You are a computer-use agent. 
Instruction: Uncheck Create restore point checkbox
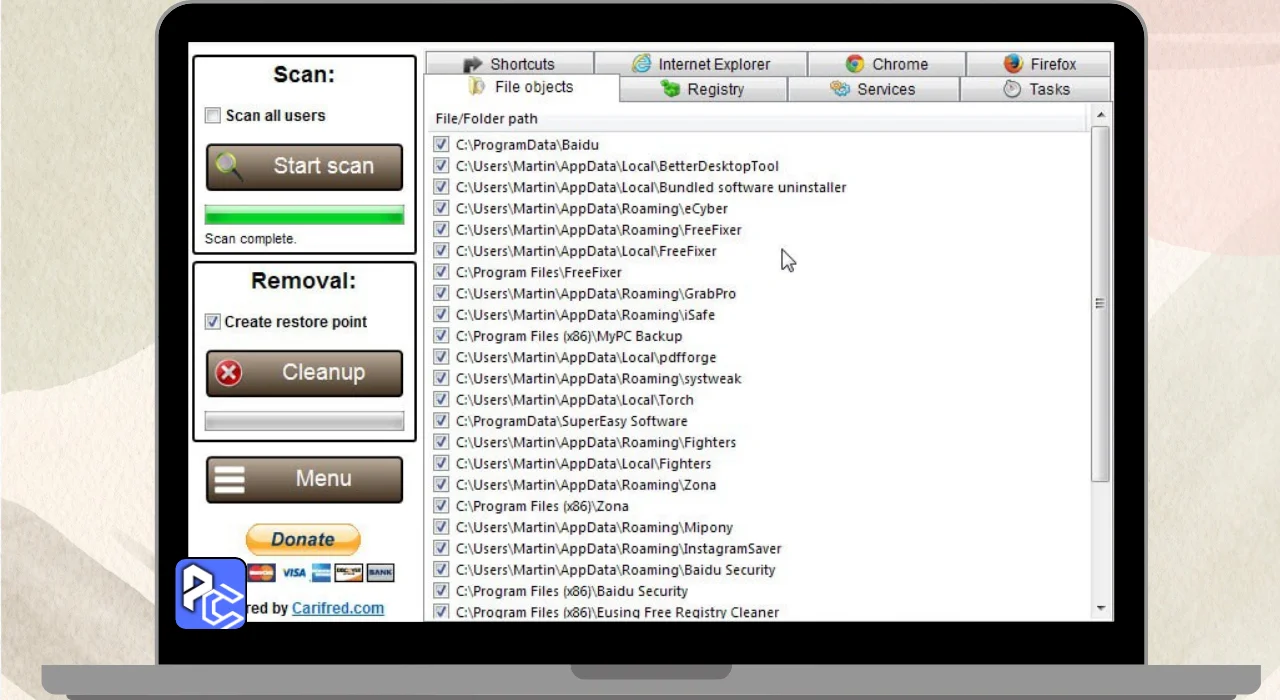(x=212, y=322)
